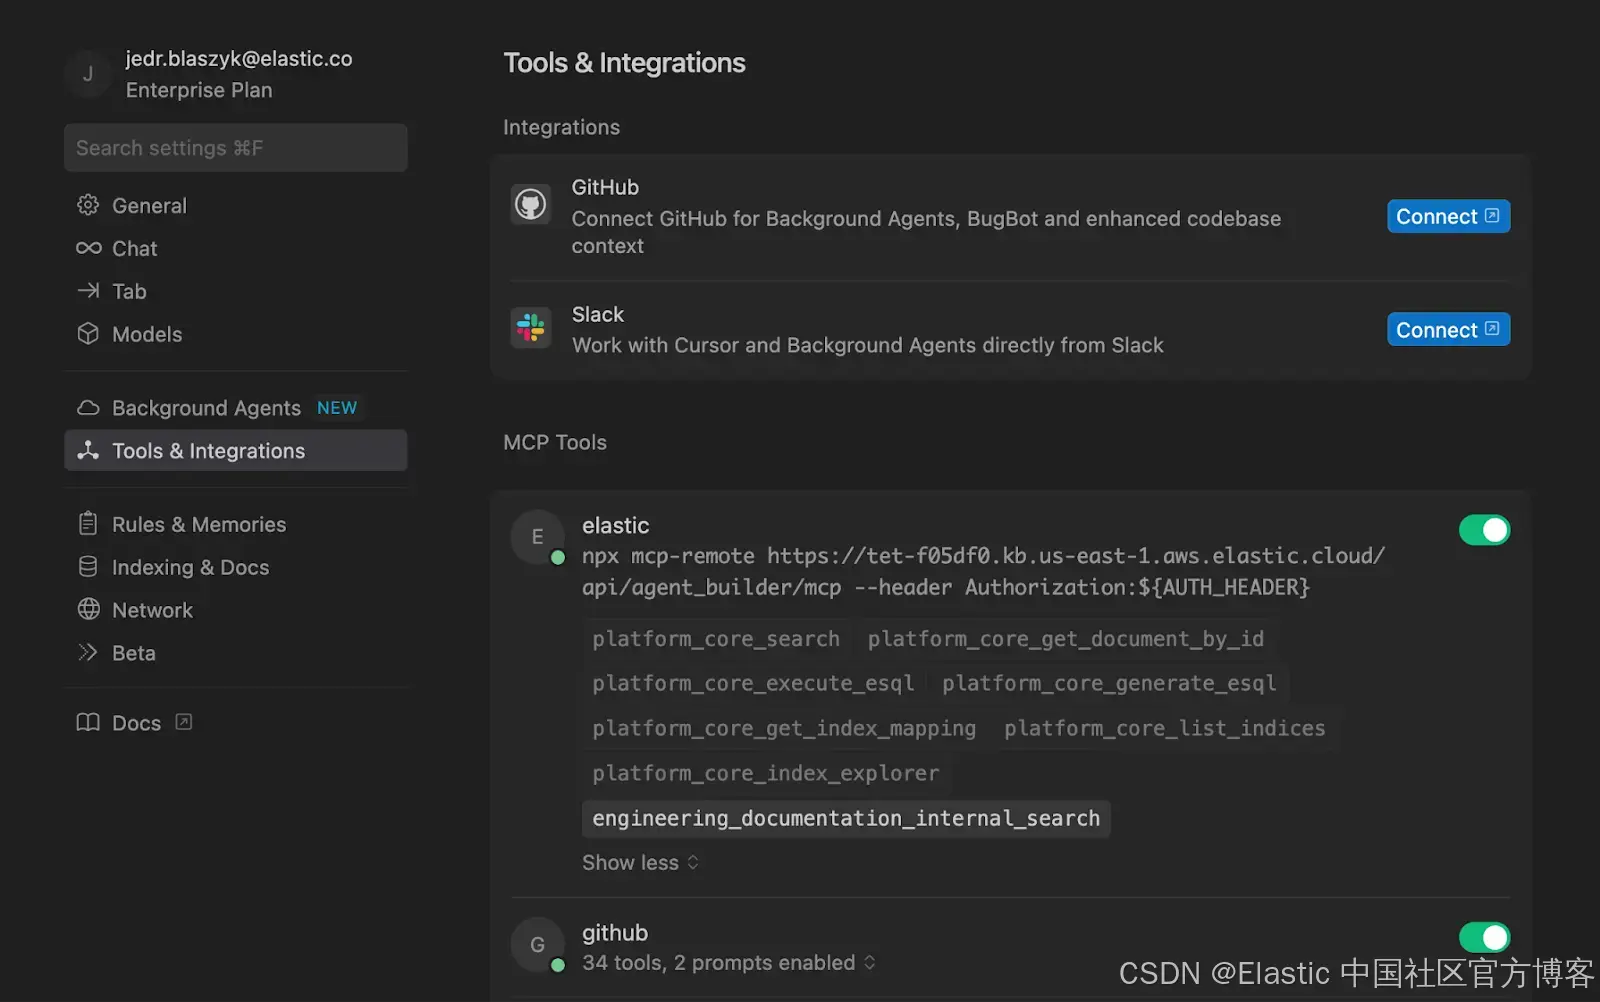Toggle the engineering_documentation_internal_search tool

tap(845, 818)
